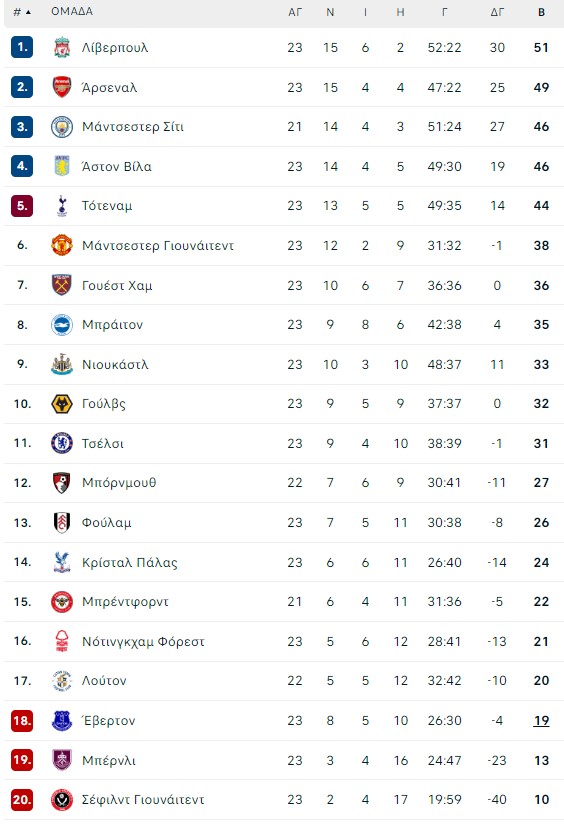Click the Chelsea club crest icon

(x=62, y=444)
